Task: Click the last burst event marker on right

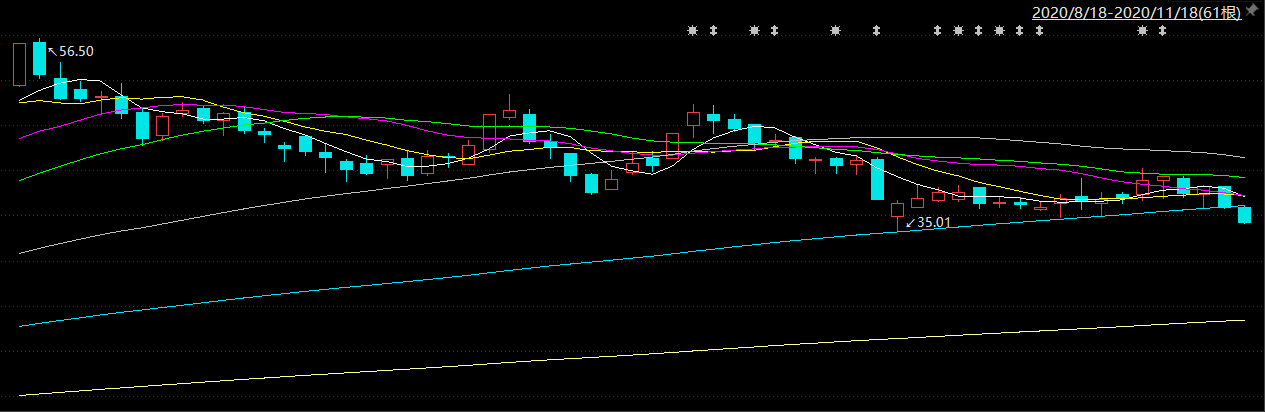Action: coord(1142,30)
